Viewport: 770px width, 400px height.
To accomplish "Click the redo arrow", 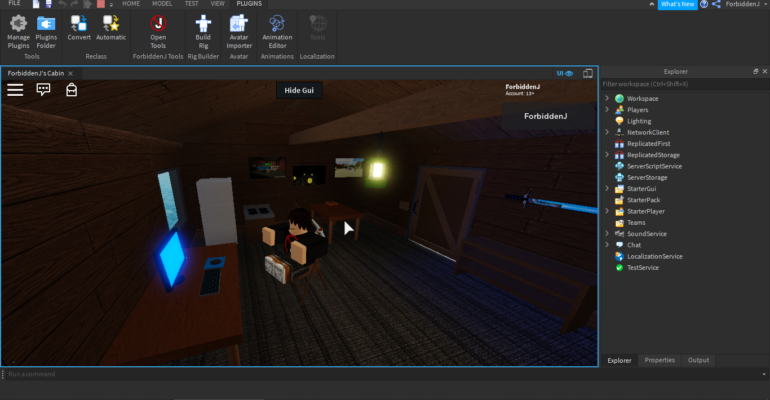I will 75,4.
